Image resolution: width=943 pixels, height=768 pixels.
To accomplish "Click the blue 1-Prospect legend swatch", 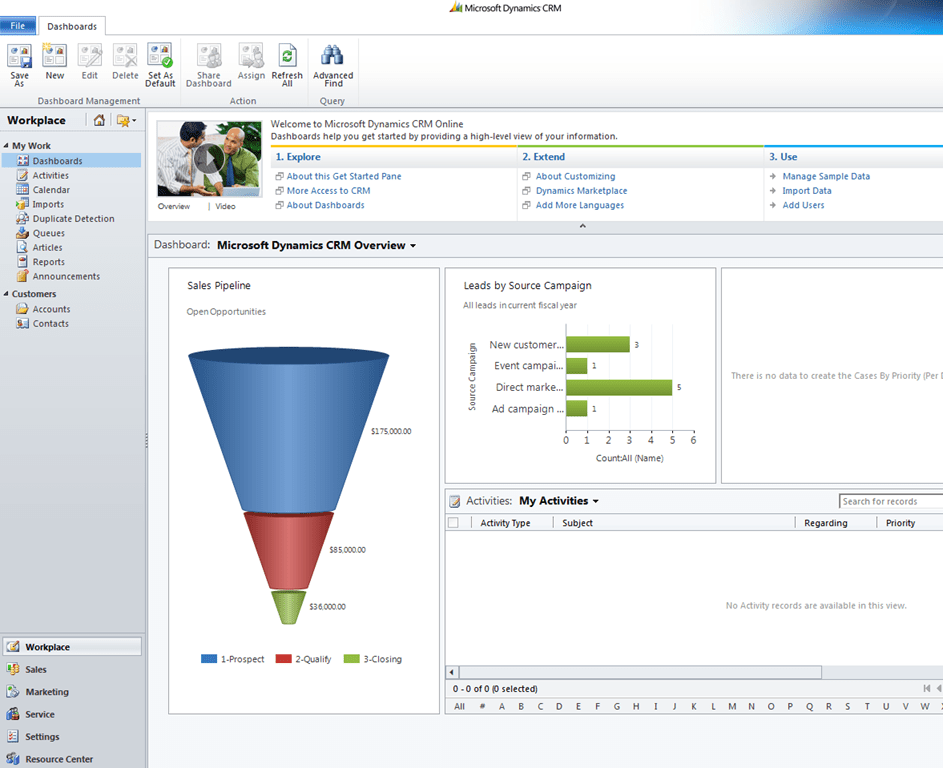I will pyautogui.click(x=209, y=659).
